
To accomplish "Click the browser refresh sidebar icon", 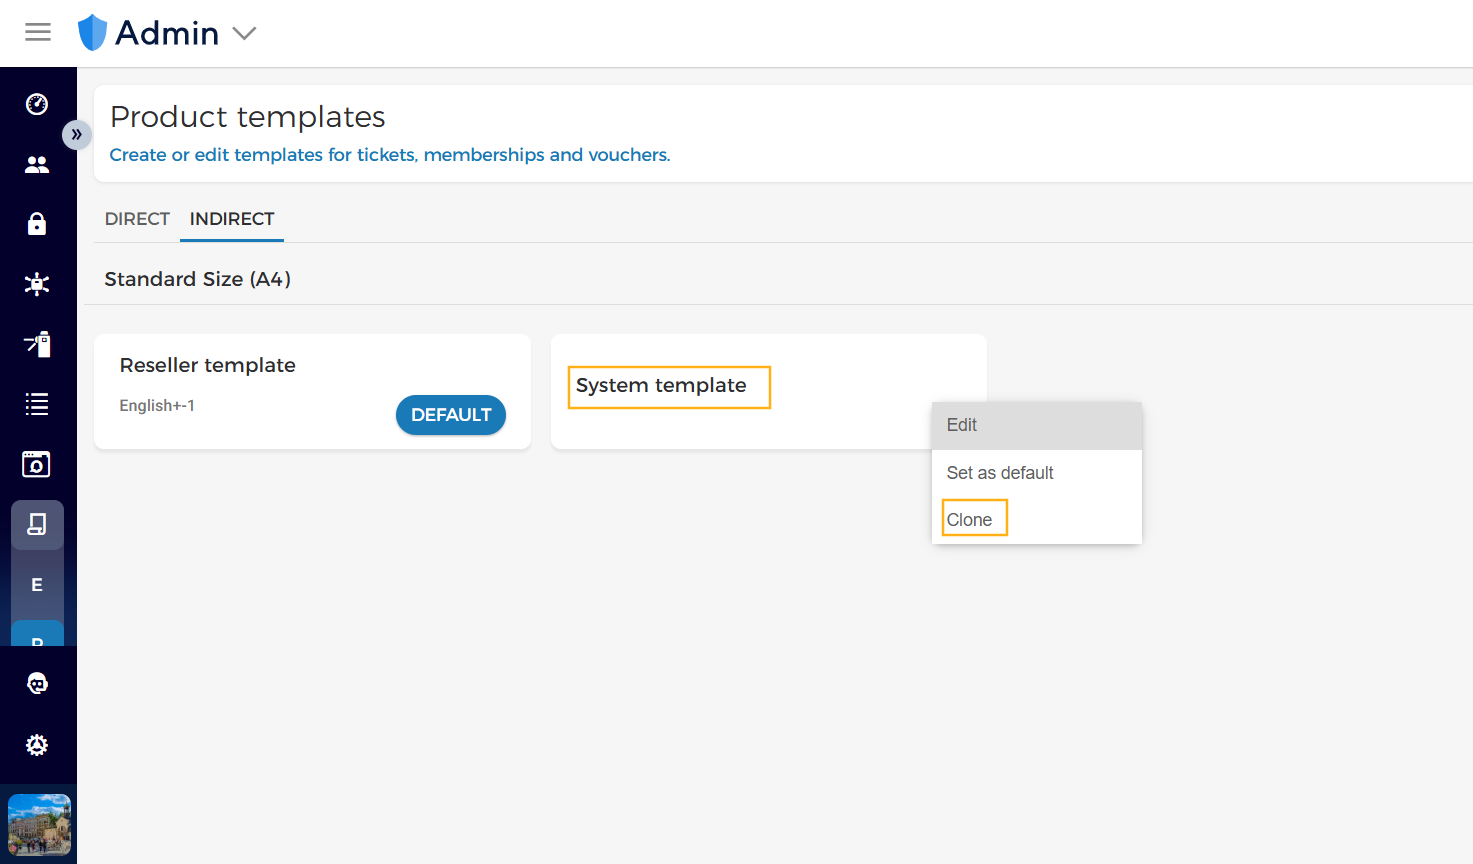I will pos(37,464).
